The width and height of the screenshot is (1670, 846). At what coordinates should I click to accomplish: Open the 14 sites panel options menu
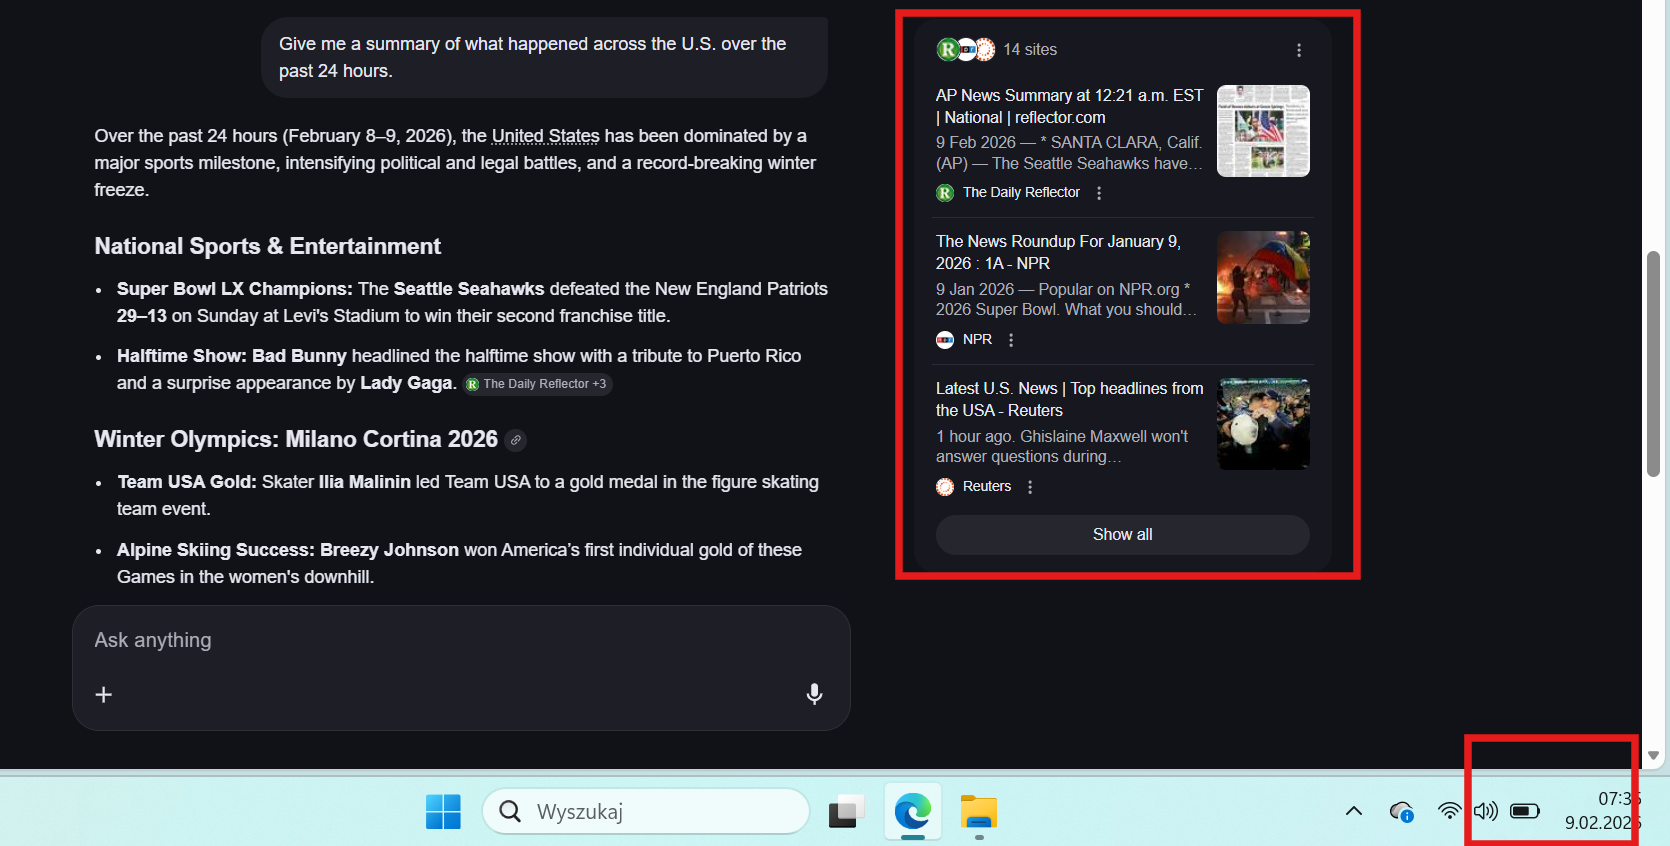point(1299,50)
